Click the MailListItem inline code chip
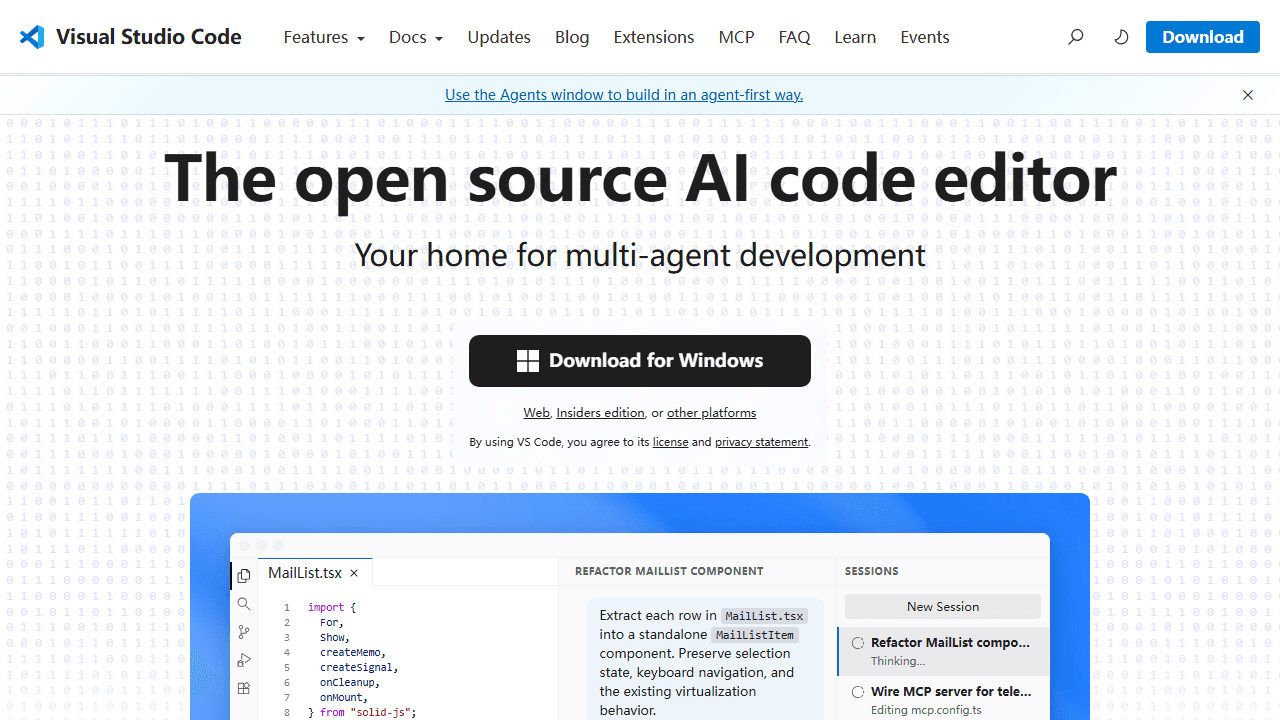Viewport: 1280px width, 720px height. click(755, 635)
